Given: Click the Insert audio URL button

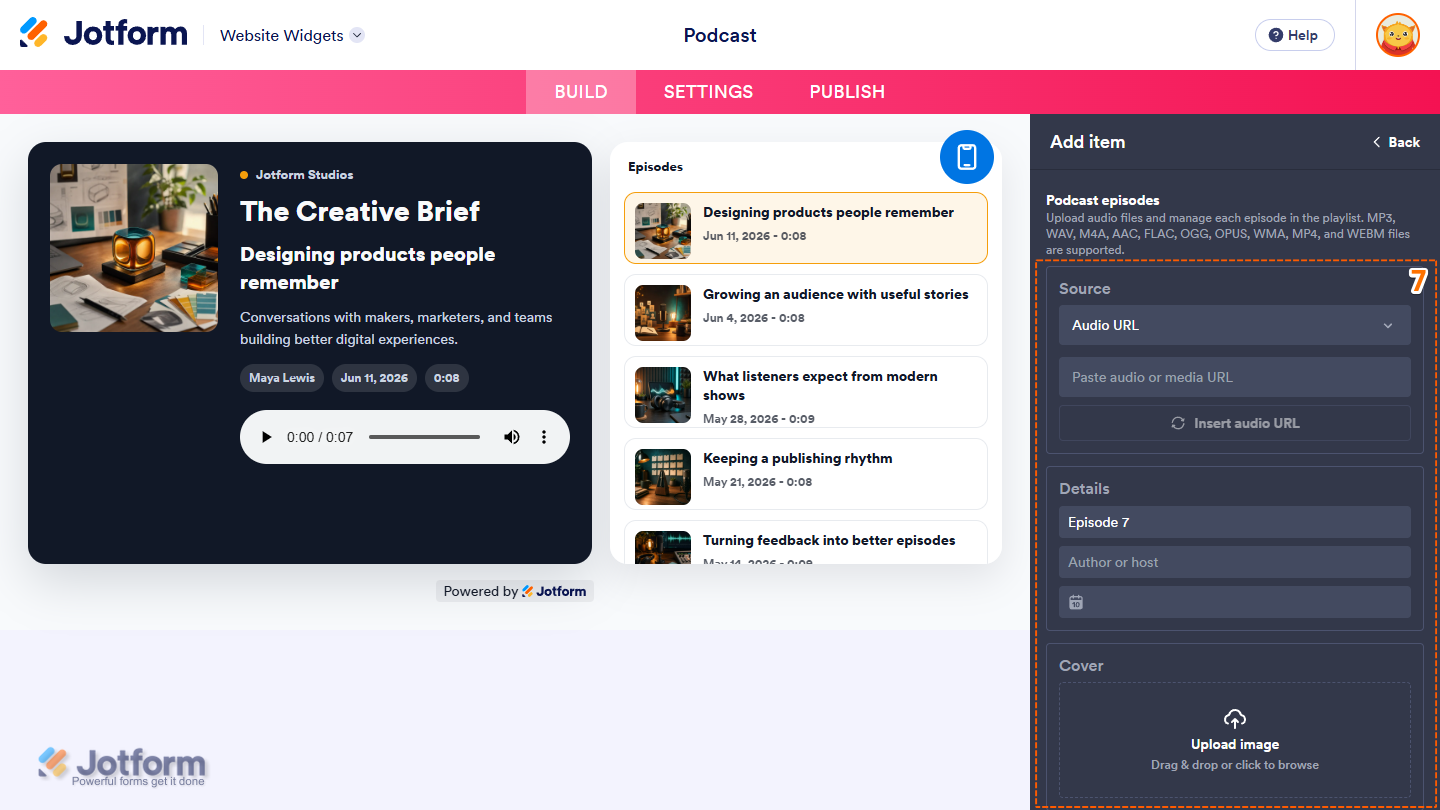Looking at the screenshot, I should coord(1235,423).
